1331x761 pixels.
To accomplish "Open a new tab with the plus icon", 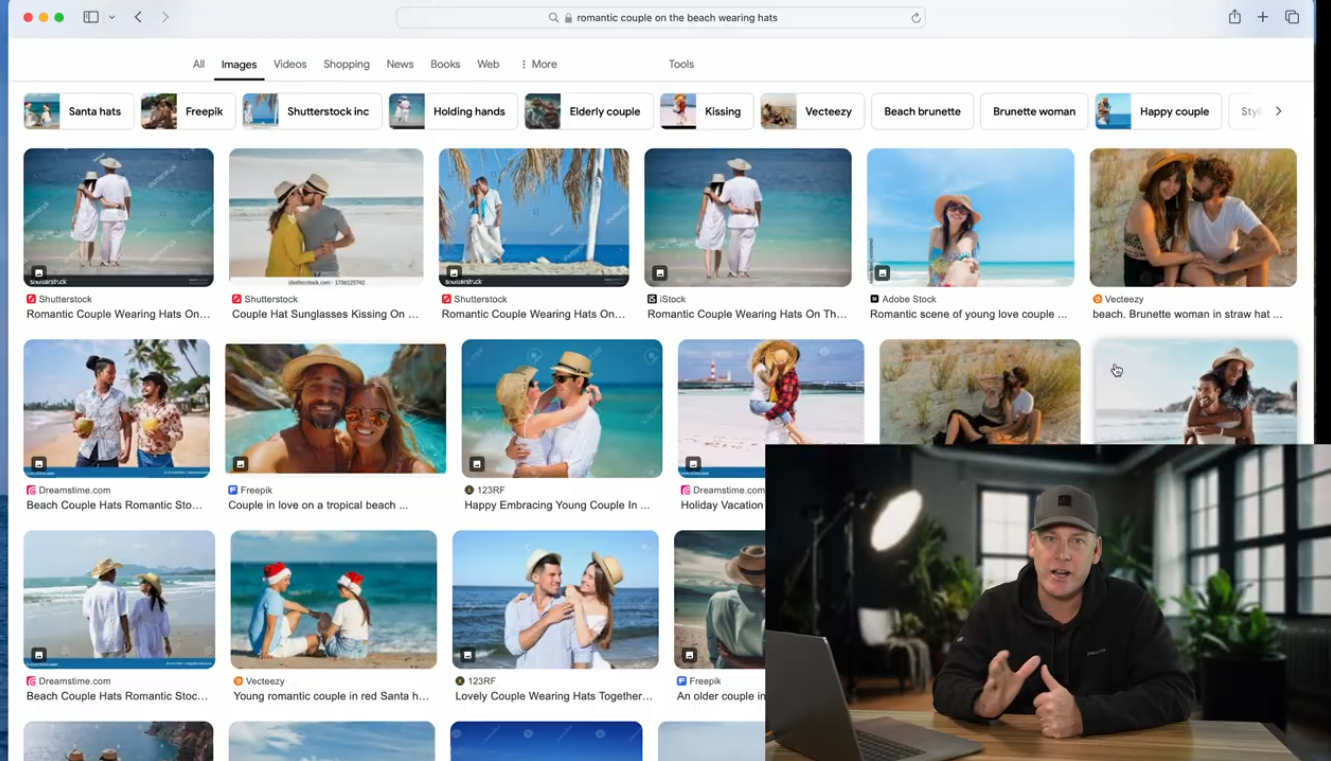I will [x=1263, y=17].
